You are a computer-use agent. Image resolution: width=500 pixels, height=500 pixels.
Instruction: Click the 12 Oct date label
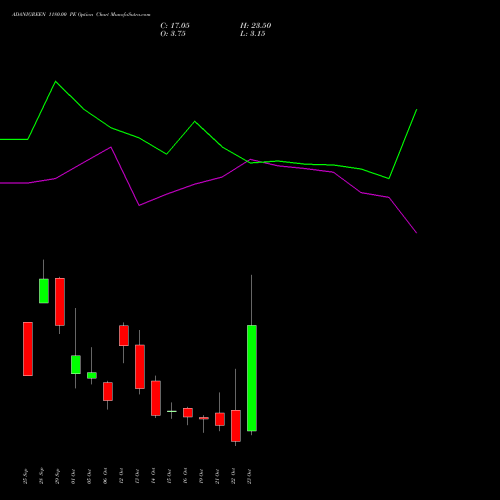click(x=121, y=476)
